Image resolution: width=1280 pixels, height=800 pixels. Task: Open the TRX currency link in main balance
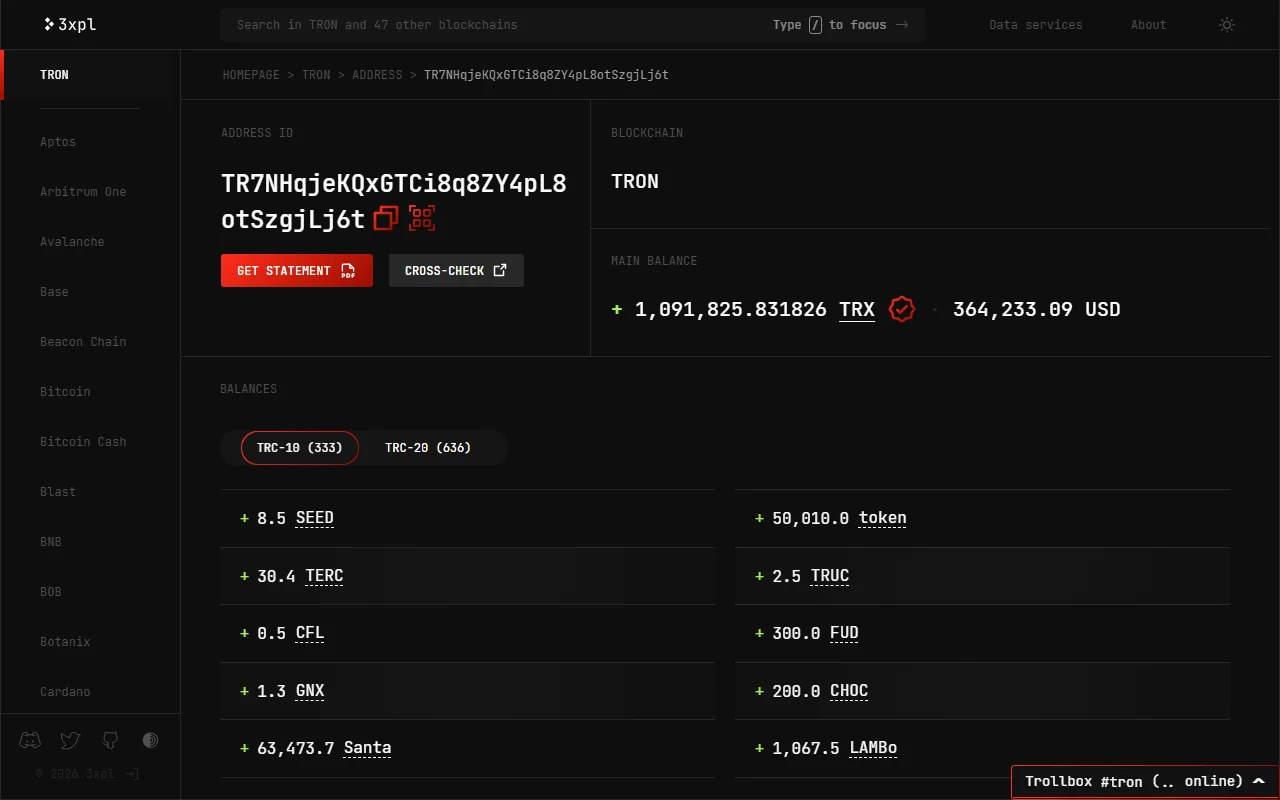[x=857, y=309]
